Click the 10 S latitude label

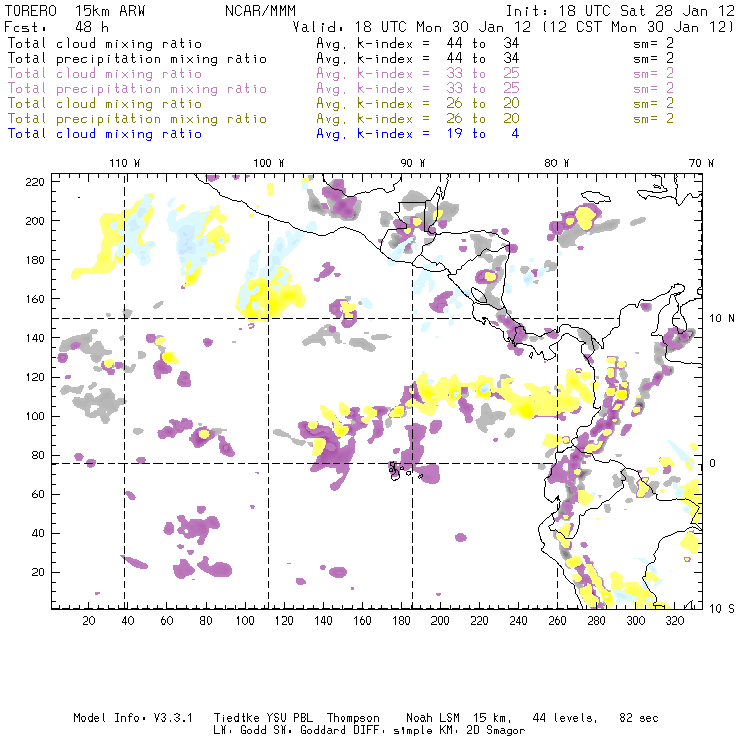point(722,609)
